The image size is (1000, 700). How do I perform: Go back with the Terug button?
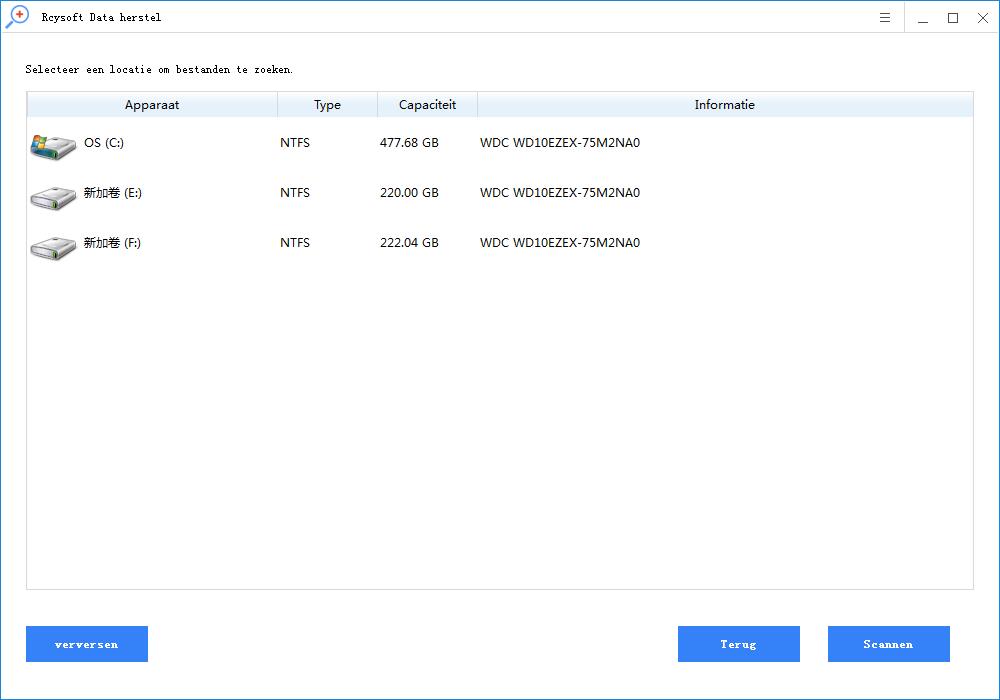pos(738,644)
